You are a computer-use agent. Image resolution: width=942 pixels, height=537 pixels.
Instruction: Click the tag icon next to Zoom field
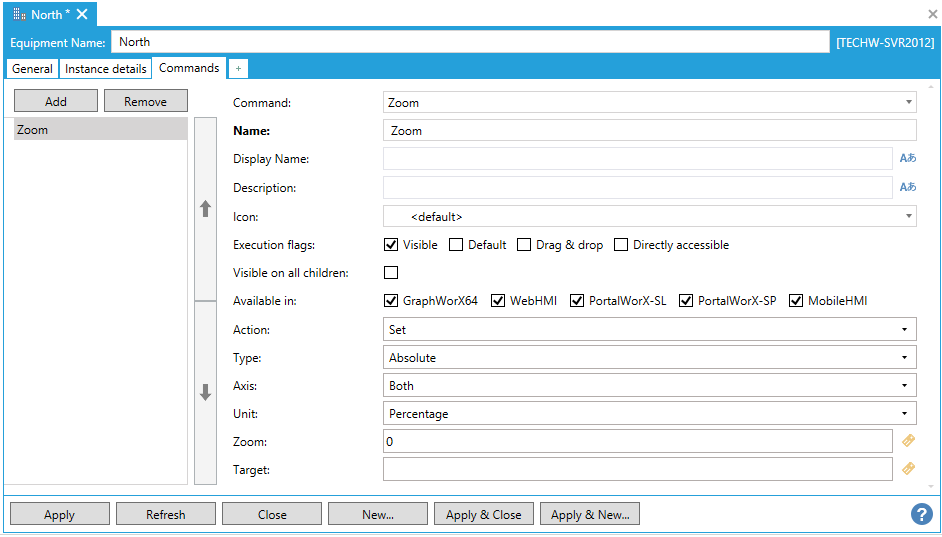click(x=908, y=441)
